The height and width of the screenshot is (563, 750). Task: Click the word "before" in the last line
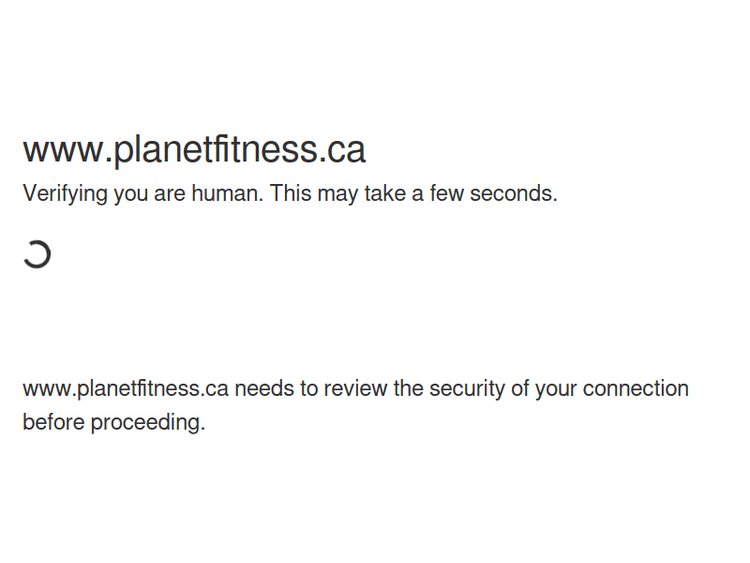[53, 422]
